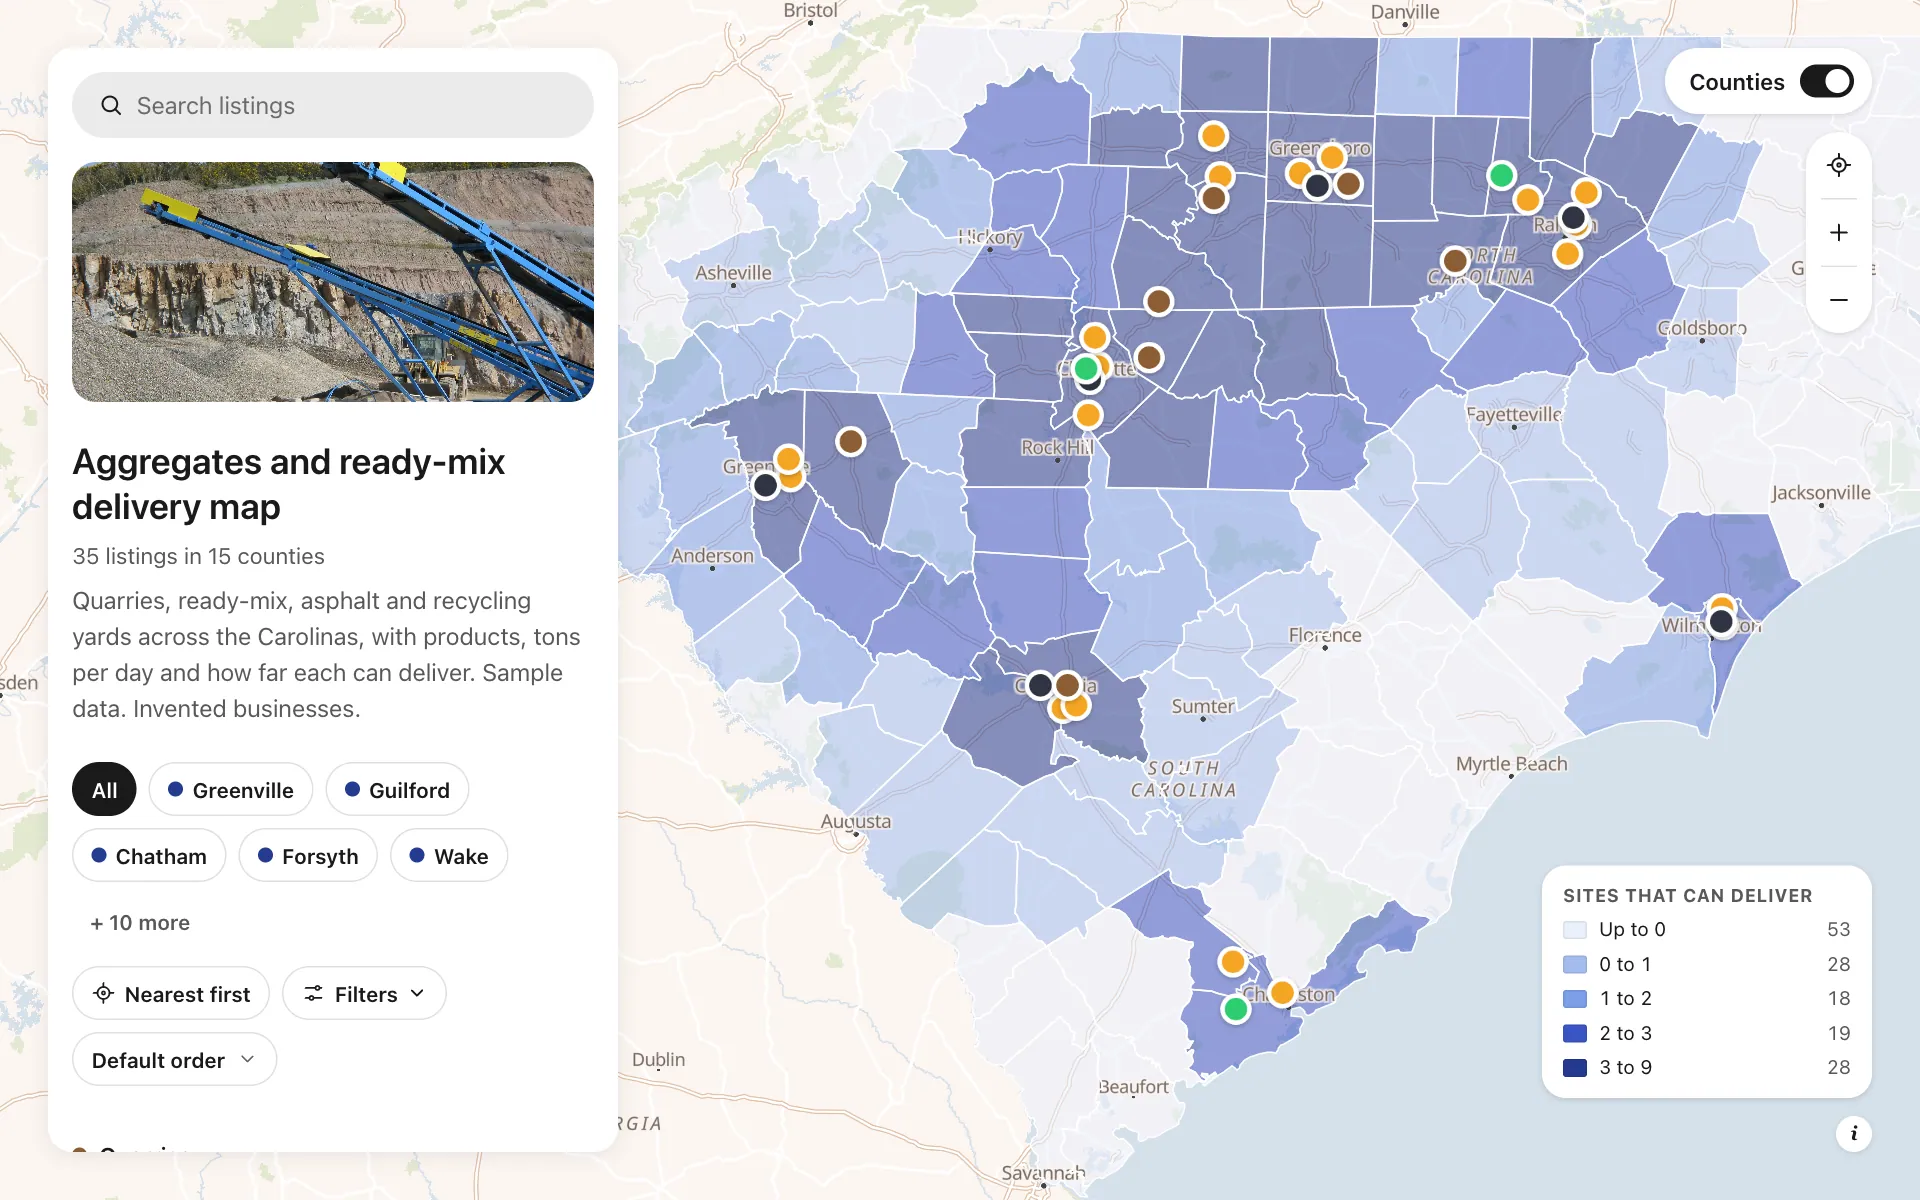Viewport: 1920px width, 1200px height.
Task: Click the Up to 0 legend swatch
Action: tap(1575, 930)
